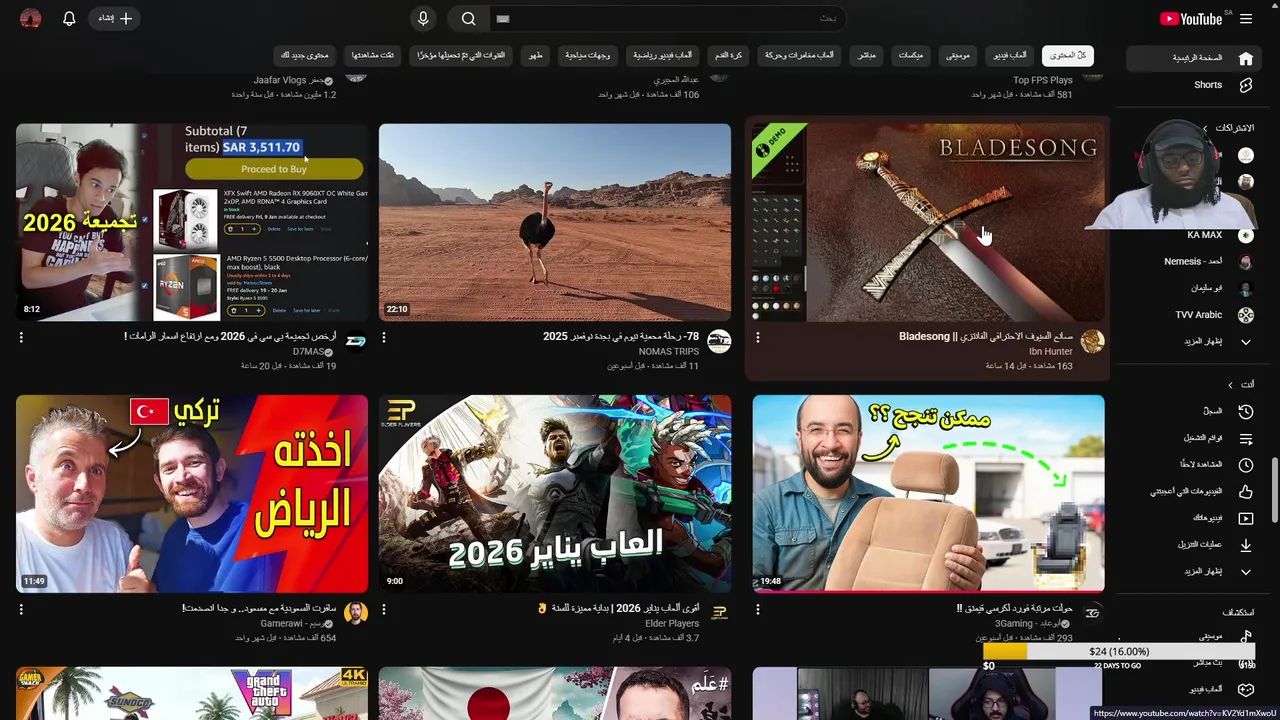Select the Live (مباشر) filter chip

[866, 56]
